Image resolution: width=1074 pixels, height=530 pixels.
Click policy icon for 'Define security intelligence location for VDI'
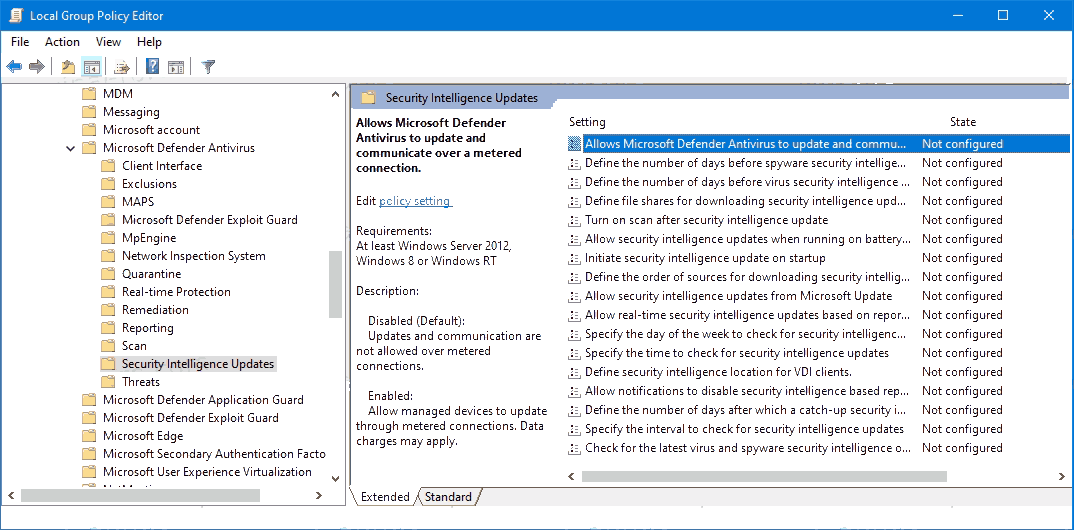click(x=574, y=373)
